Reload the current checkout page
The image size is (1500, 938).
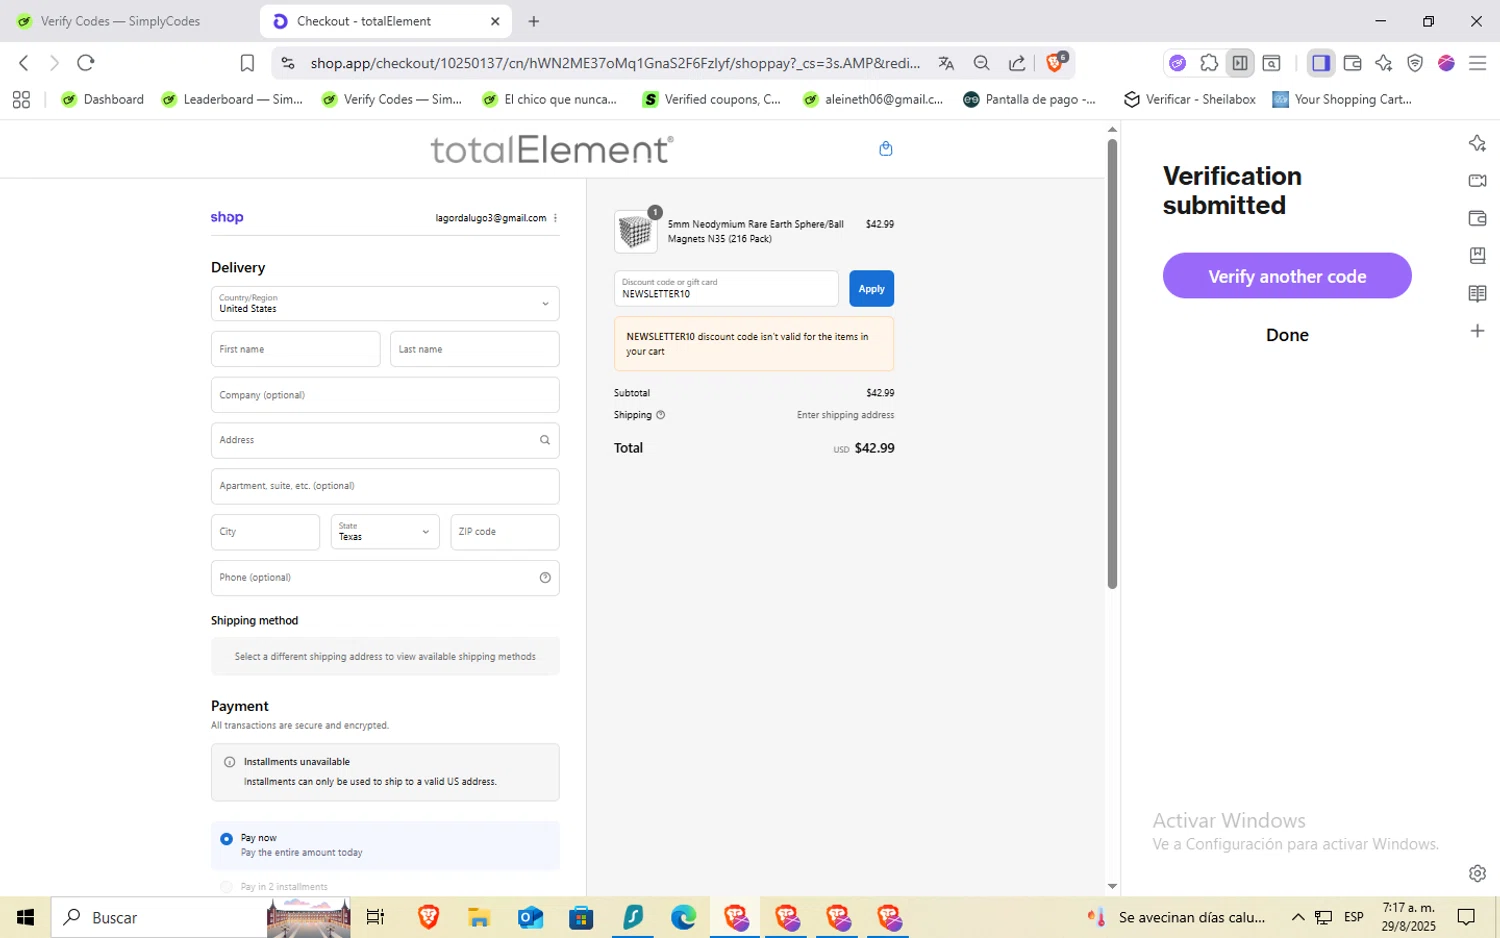(x=86, y=63)
